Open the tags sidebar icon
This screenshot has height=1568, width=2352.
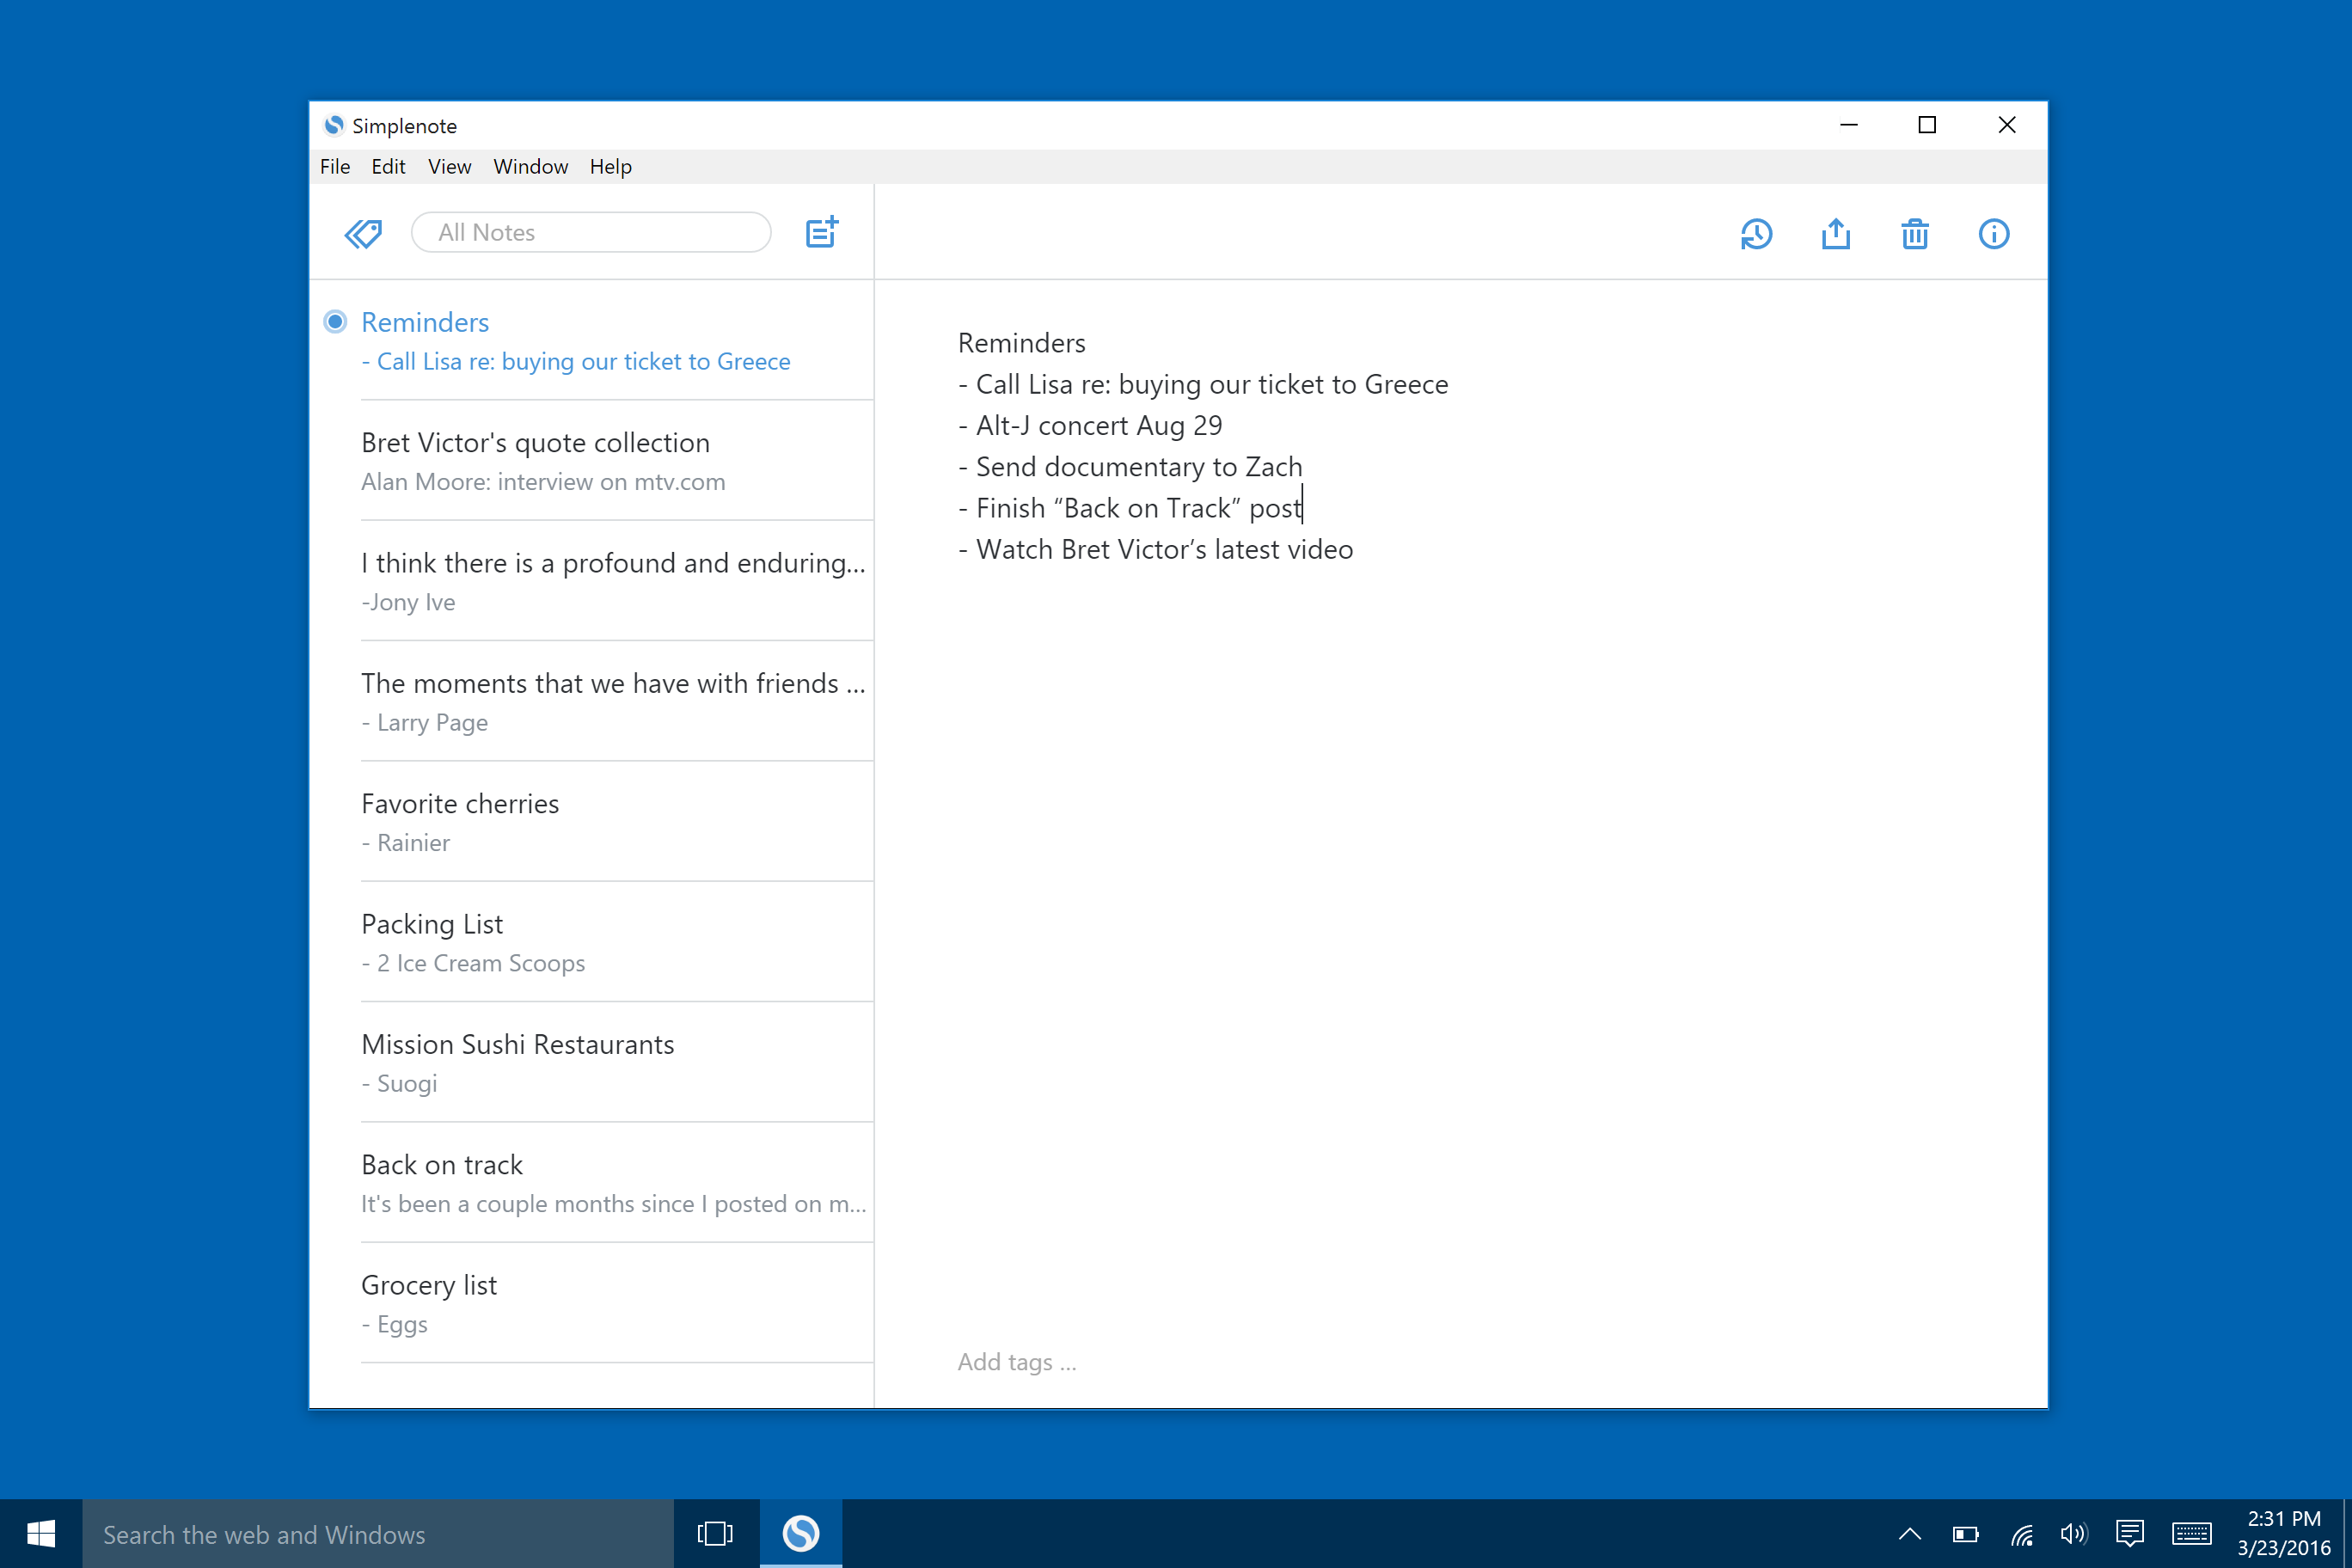(x=363, y=233)
